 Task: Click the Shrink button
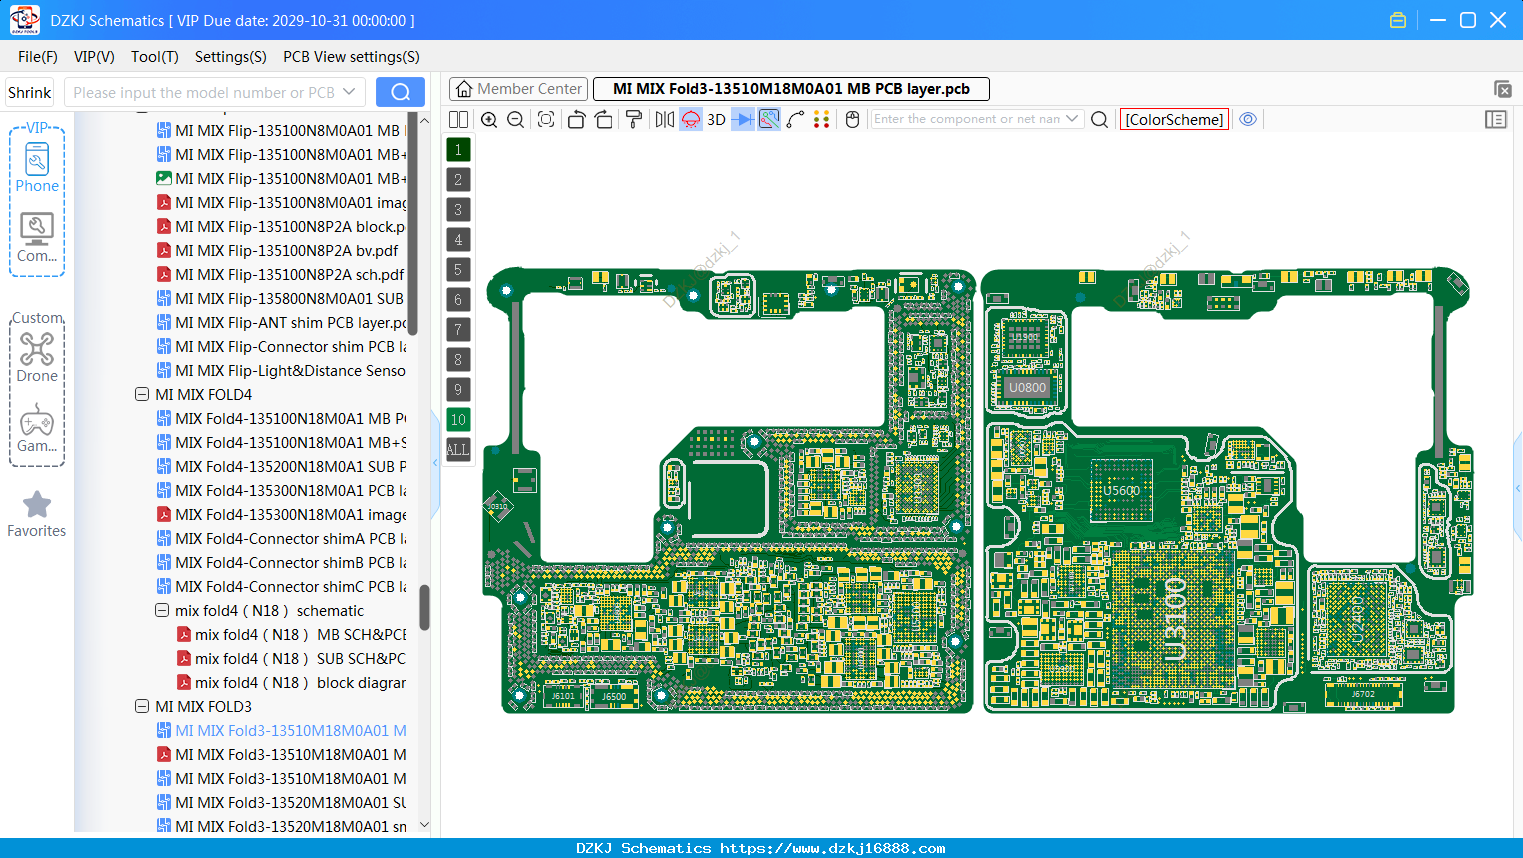(x=30, y=92)
